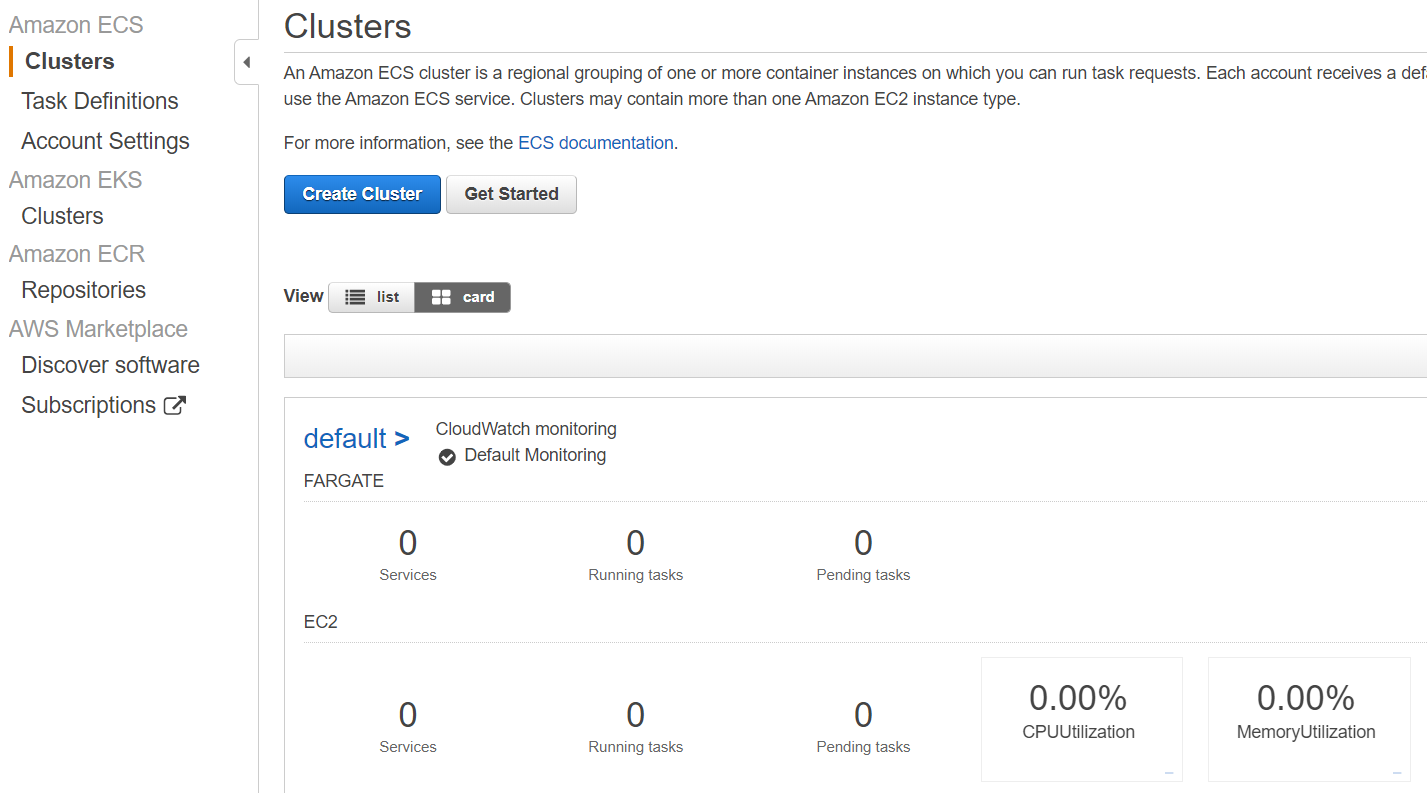Click EC2 Pending tasks count
Viewport: 1427px width, 793px height.
(x=863, y=715)
